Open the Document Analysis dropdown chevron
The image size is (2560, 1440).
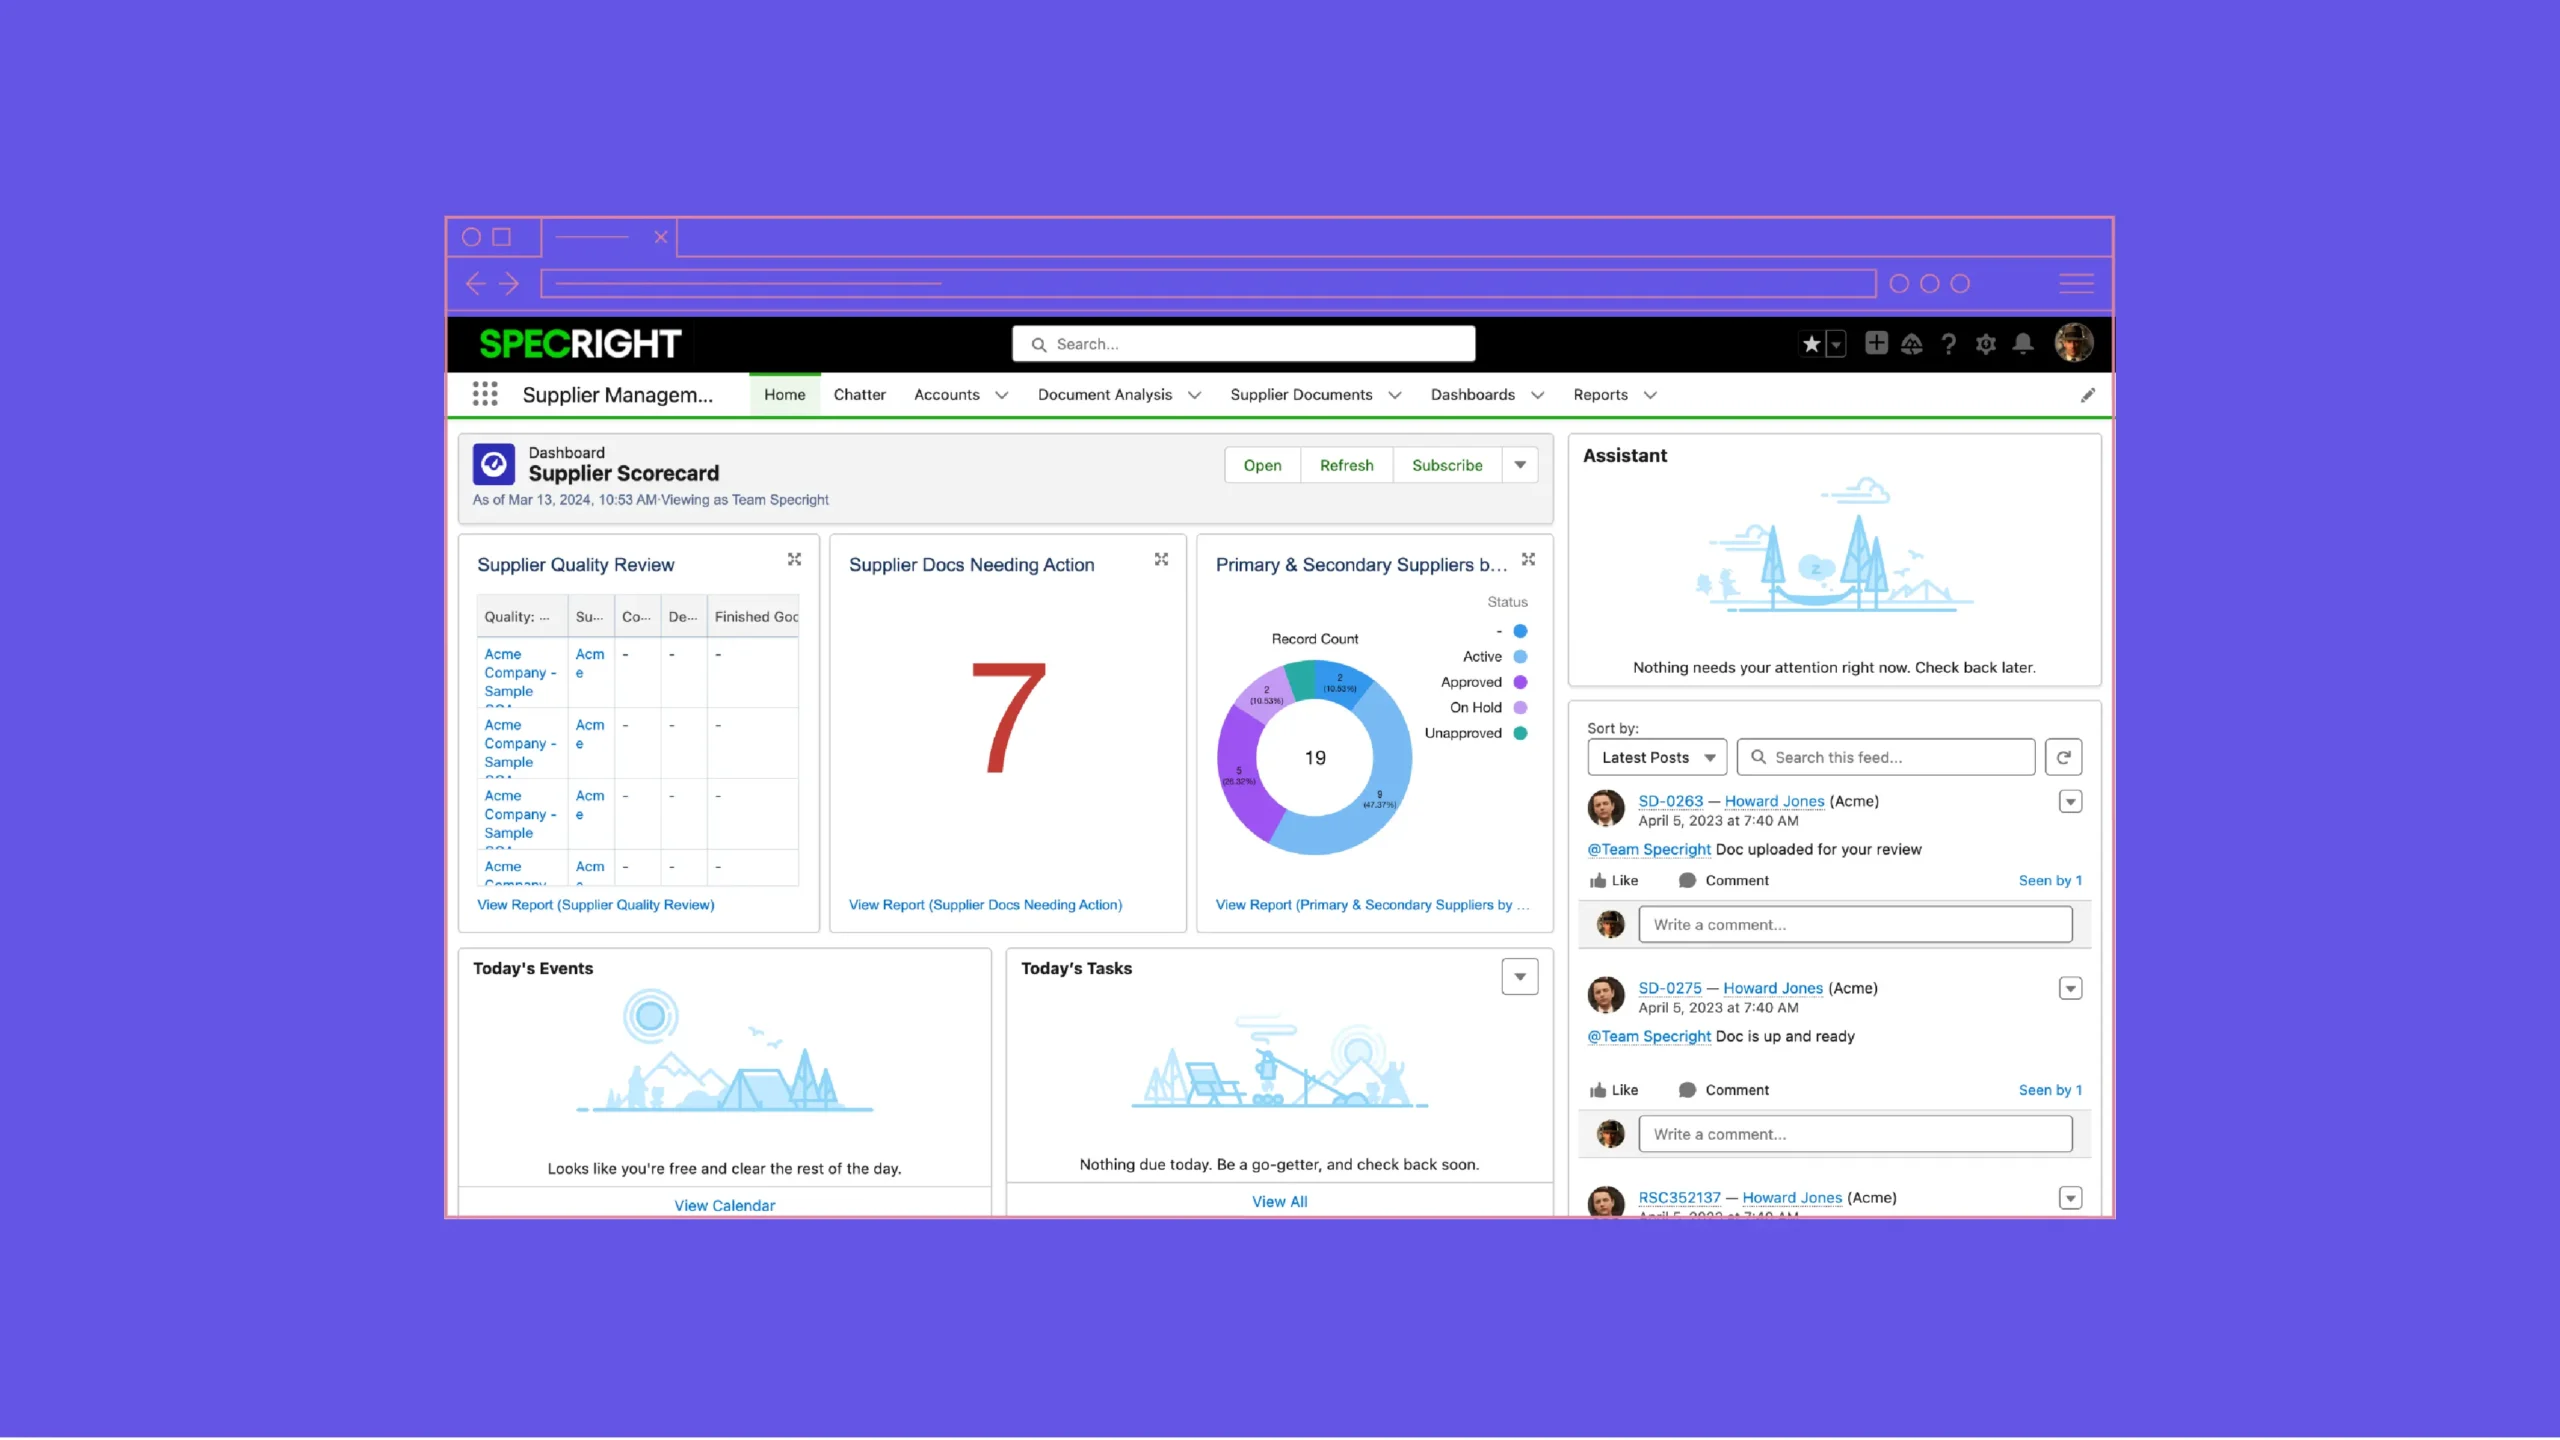(x=1194, y=395)
